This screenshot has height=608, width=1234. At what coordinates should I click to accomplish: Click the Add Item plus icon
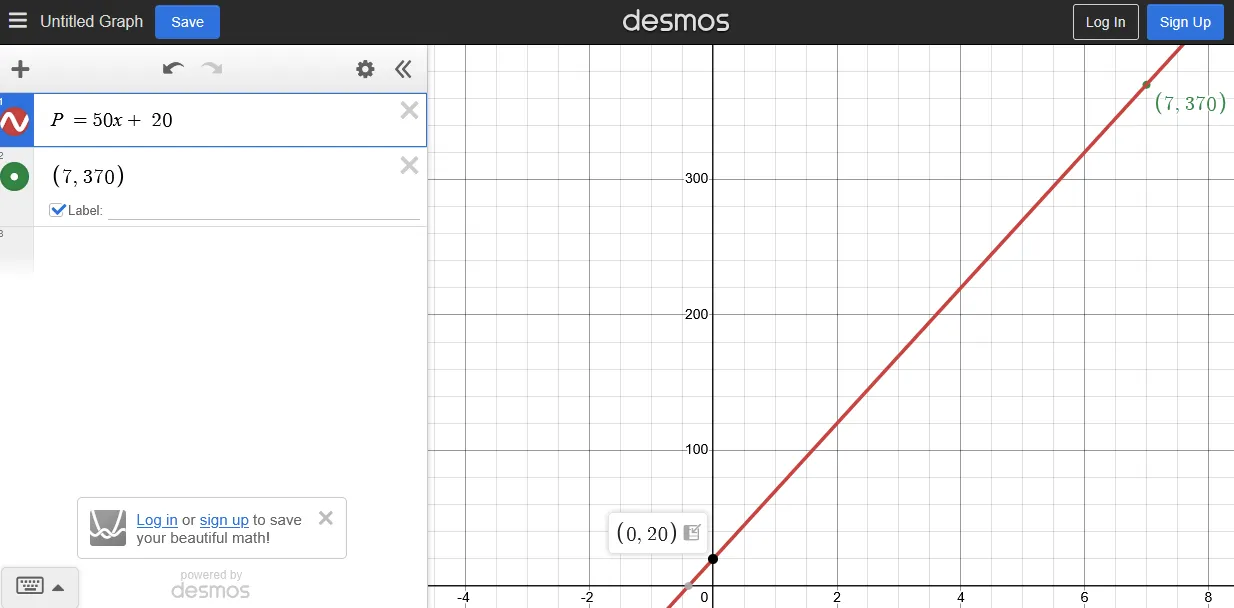(20, 69)
